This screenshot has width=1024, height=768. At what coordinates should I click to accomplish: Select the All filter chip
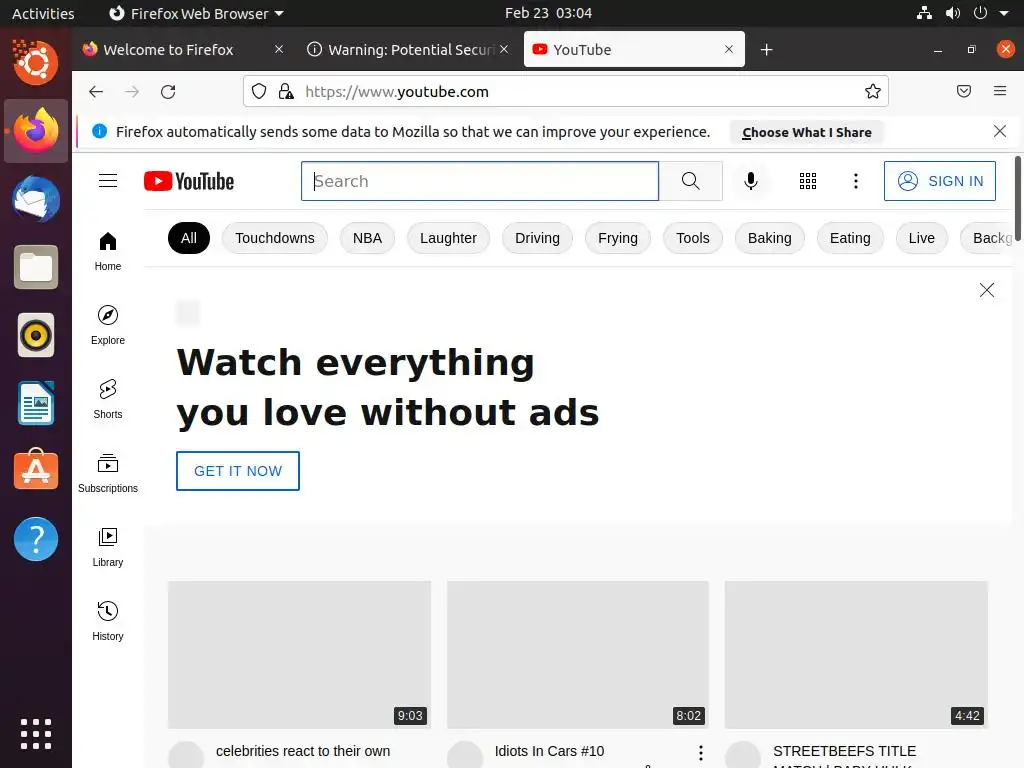click(x=189, y=238)
